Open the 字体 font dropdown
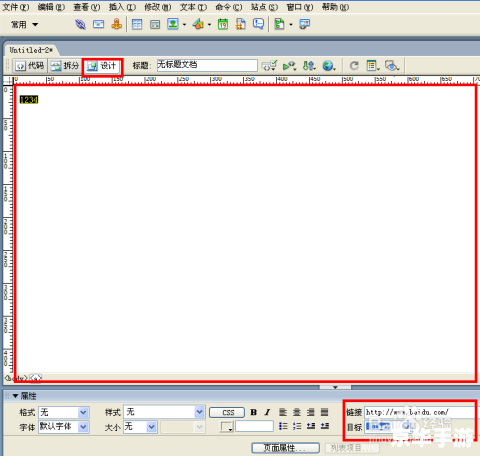Image resolution: width=480 pixels, height=456 pixels. coord(64,427)
